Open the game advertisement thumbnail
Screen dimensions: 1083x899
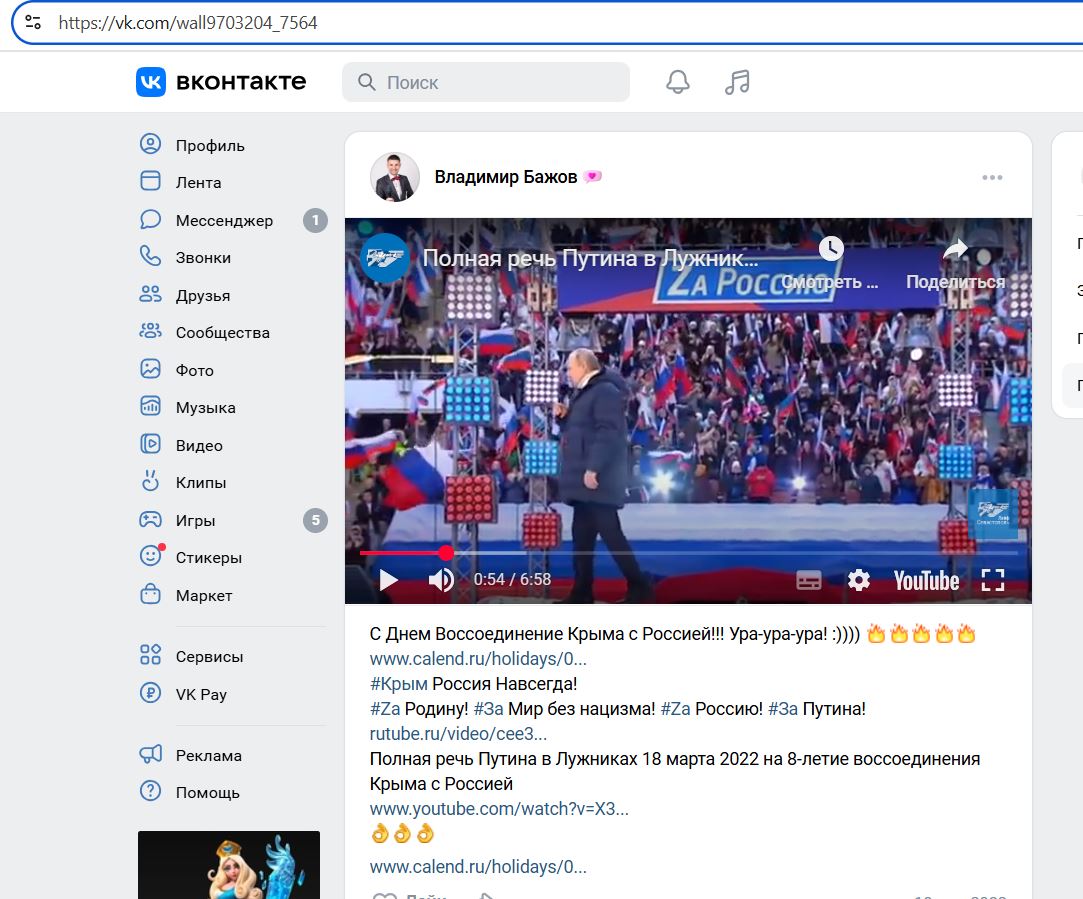click(x=229, y=864)
